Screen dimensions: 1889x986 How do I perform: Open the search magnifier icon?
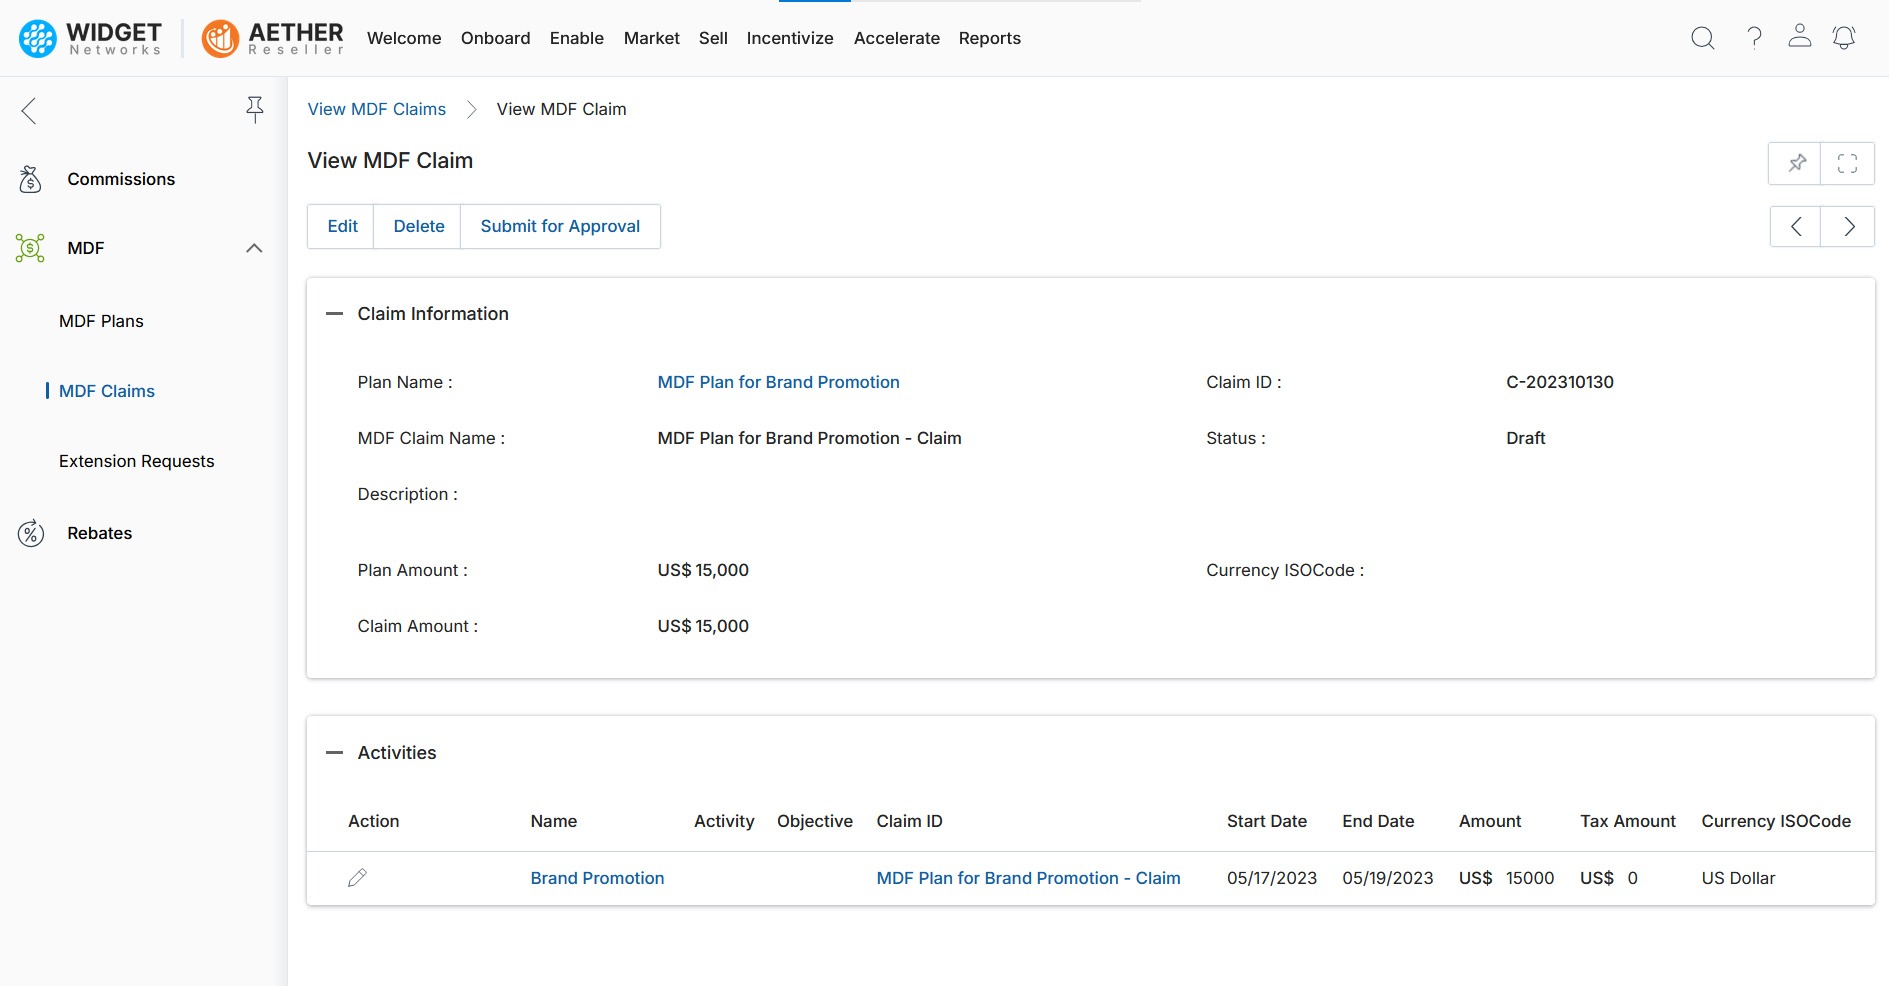1702,38
